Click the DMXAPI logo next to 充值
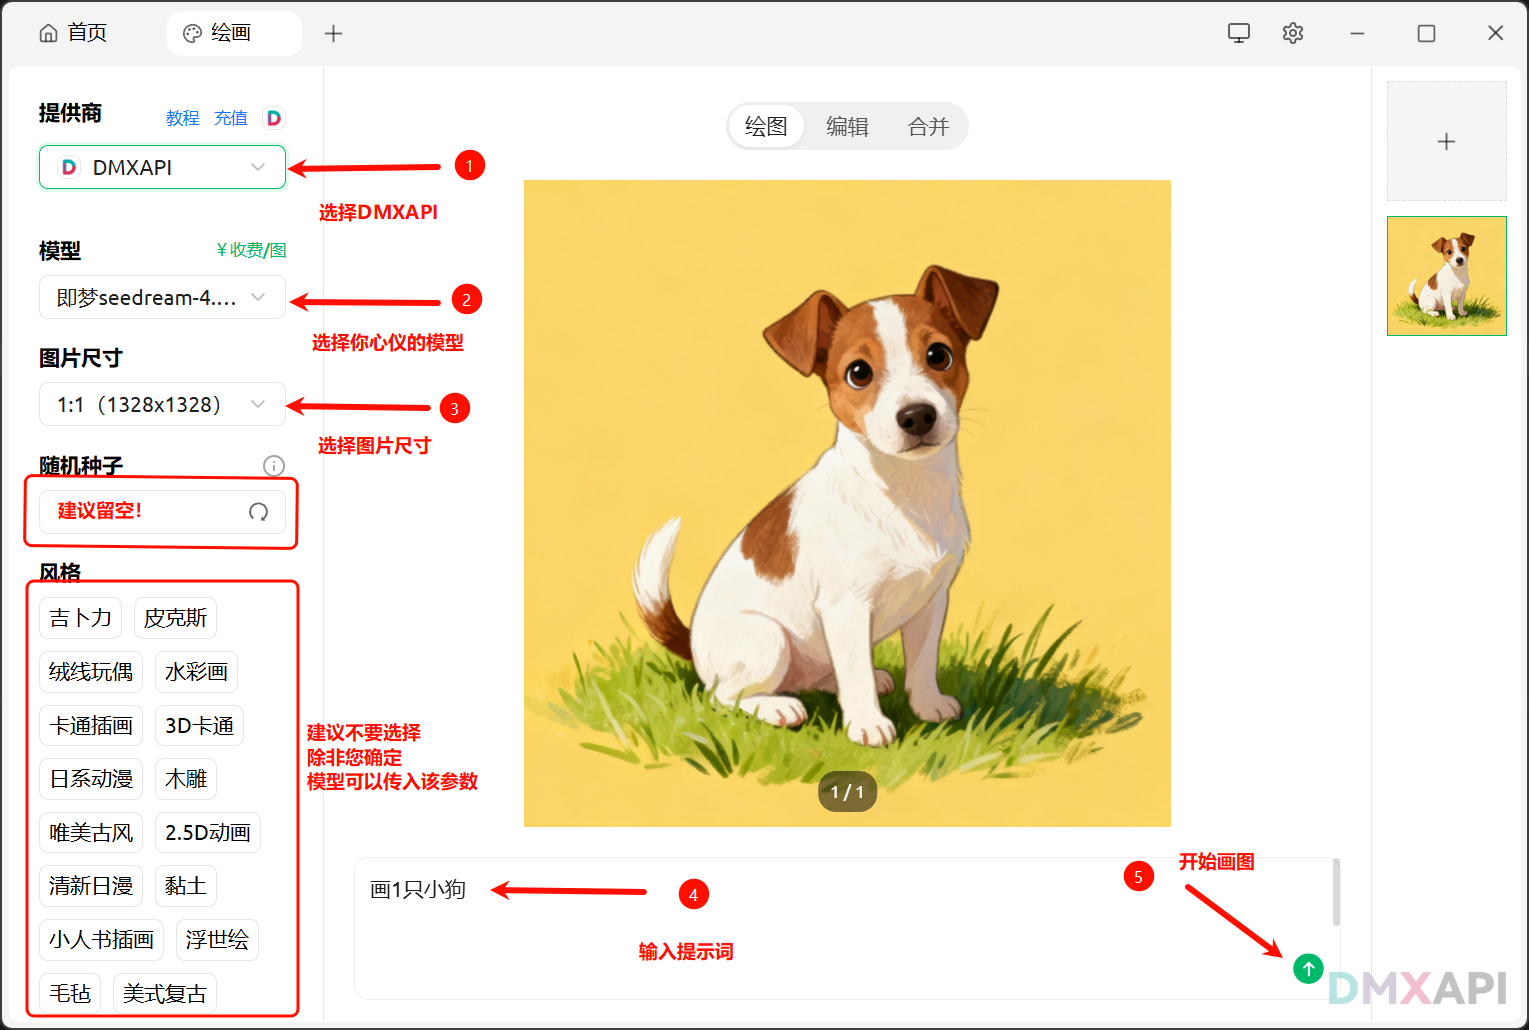This screenshot has width=1529, height=1030. pos(273,118)
